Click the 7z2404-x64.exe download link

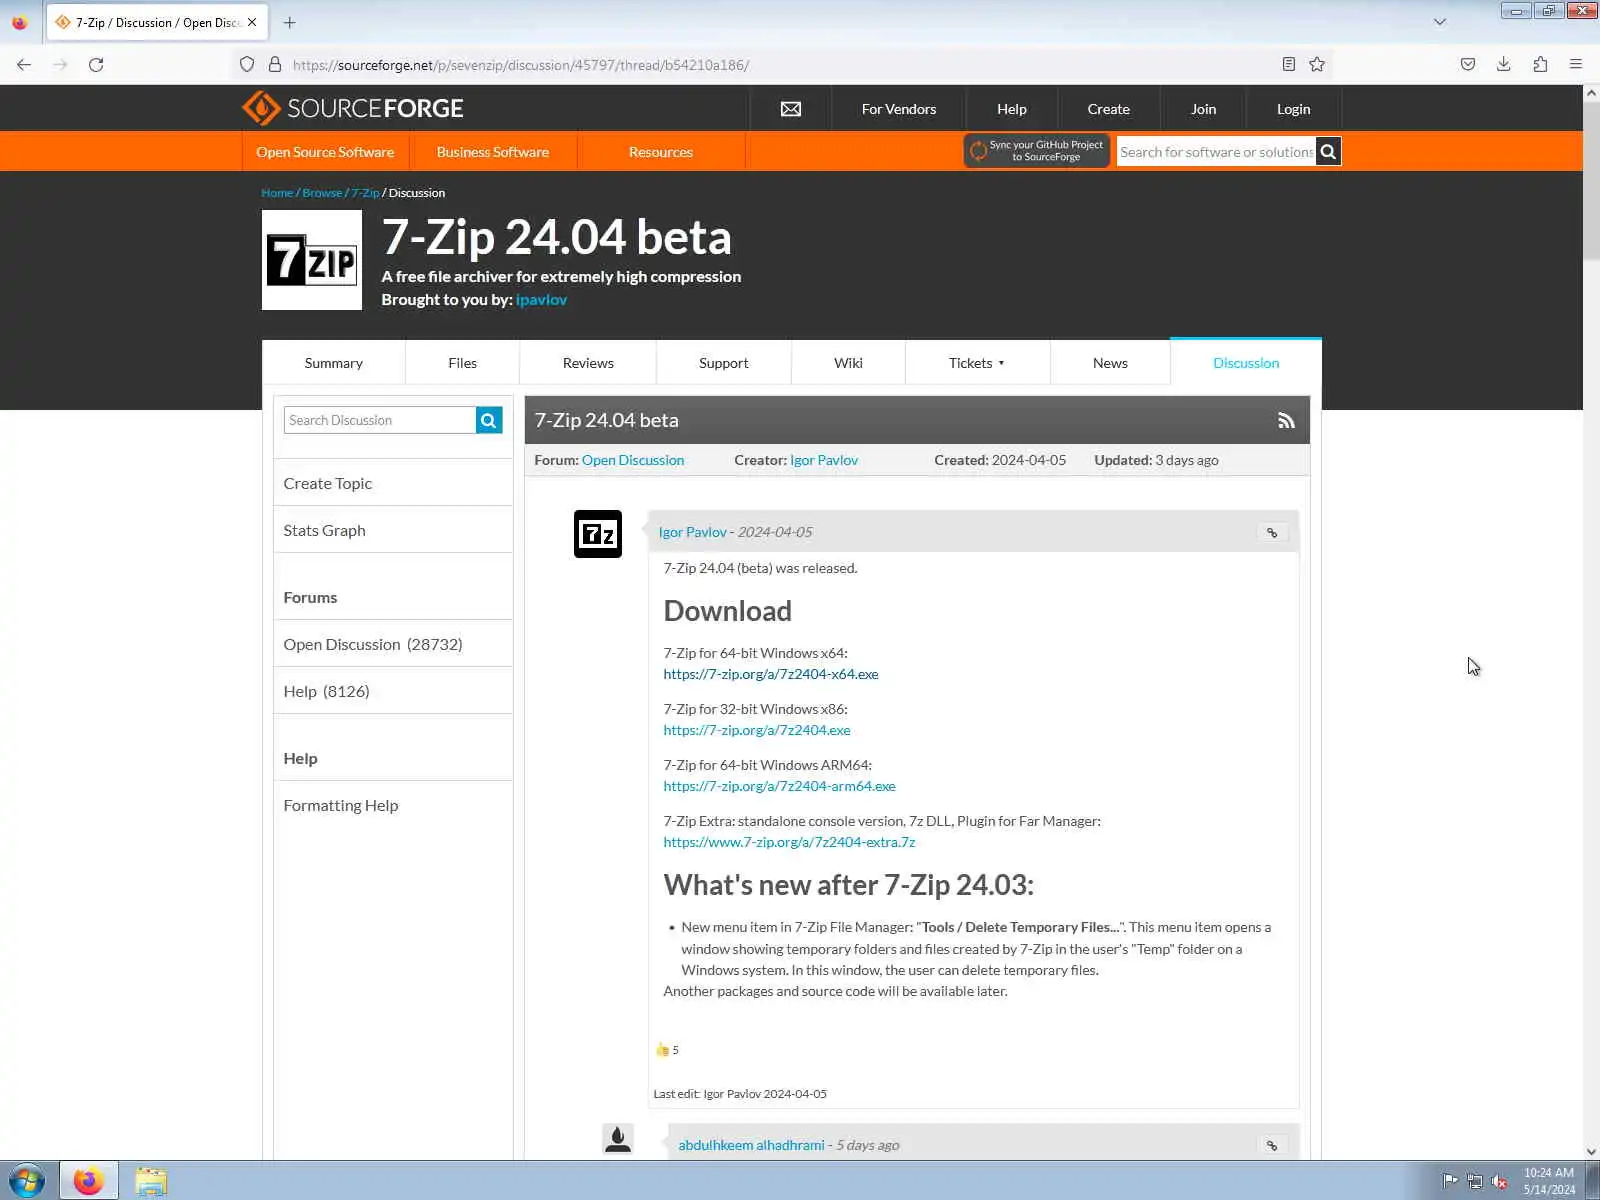tap(771, 674)
